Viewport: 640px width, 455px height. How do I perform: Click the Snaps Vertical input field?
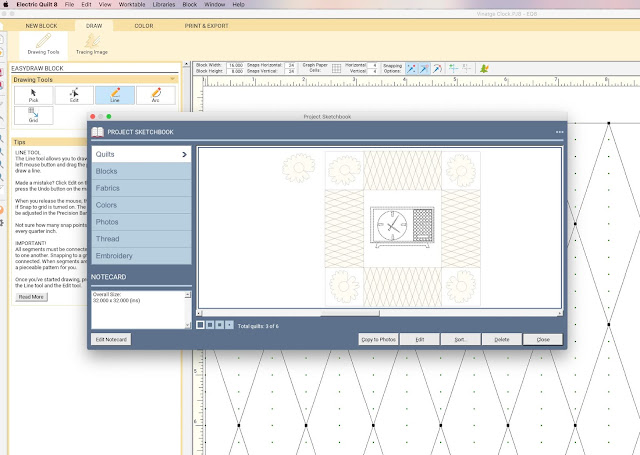290,71
